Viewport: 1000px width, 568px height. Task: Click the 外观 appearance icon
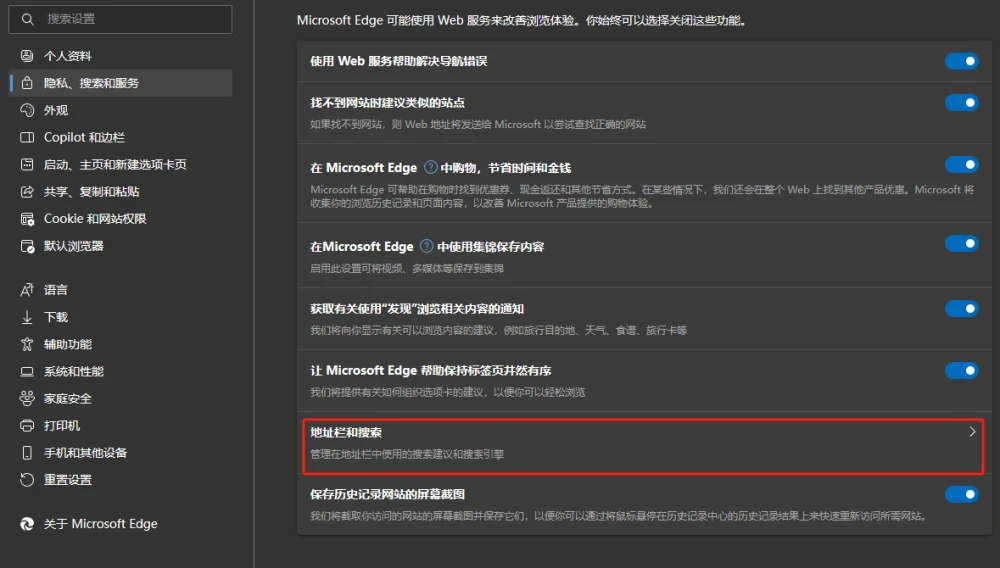(27, 110)
